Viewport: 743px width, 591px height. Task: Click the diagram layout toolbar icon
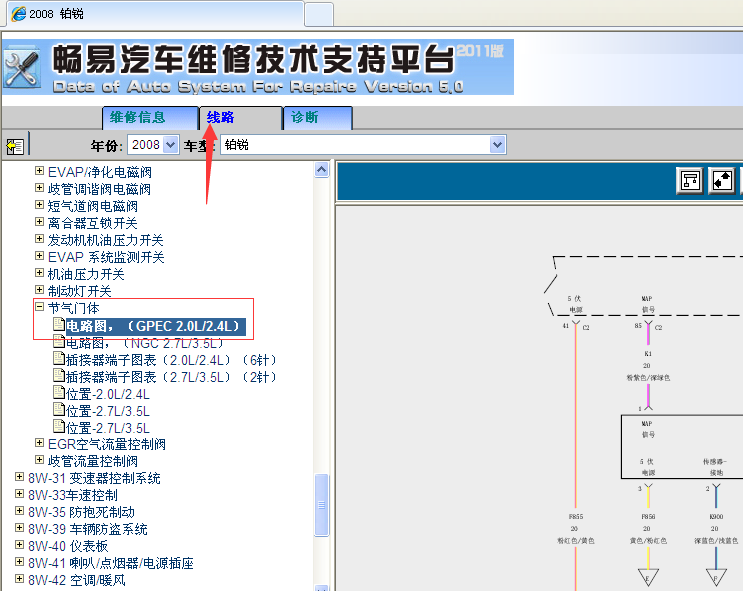(x=690, y=181)
